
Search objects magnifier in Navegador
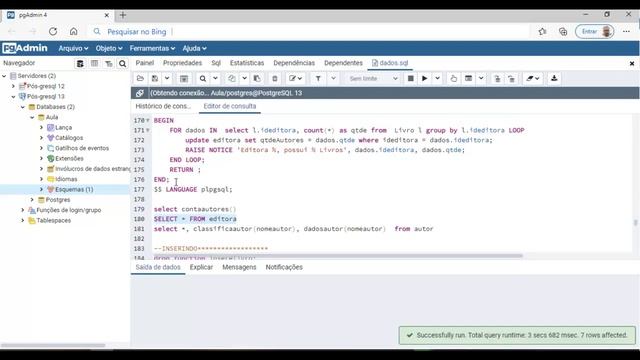122,63
